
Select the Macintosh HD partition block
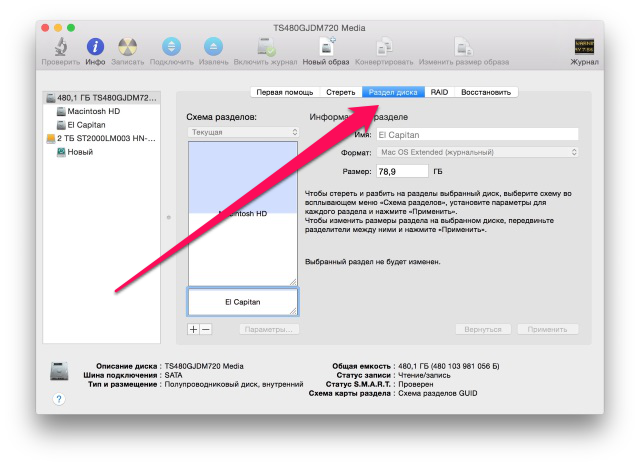[x=243, y=213]
